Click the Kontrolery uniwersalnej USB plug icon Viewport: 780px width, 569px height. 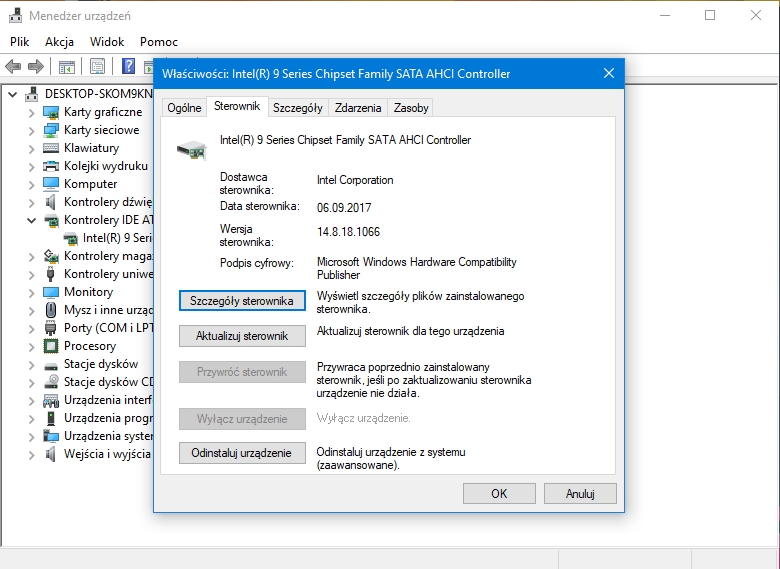point(50,274)
